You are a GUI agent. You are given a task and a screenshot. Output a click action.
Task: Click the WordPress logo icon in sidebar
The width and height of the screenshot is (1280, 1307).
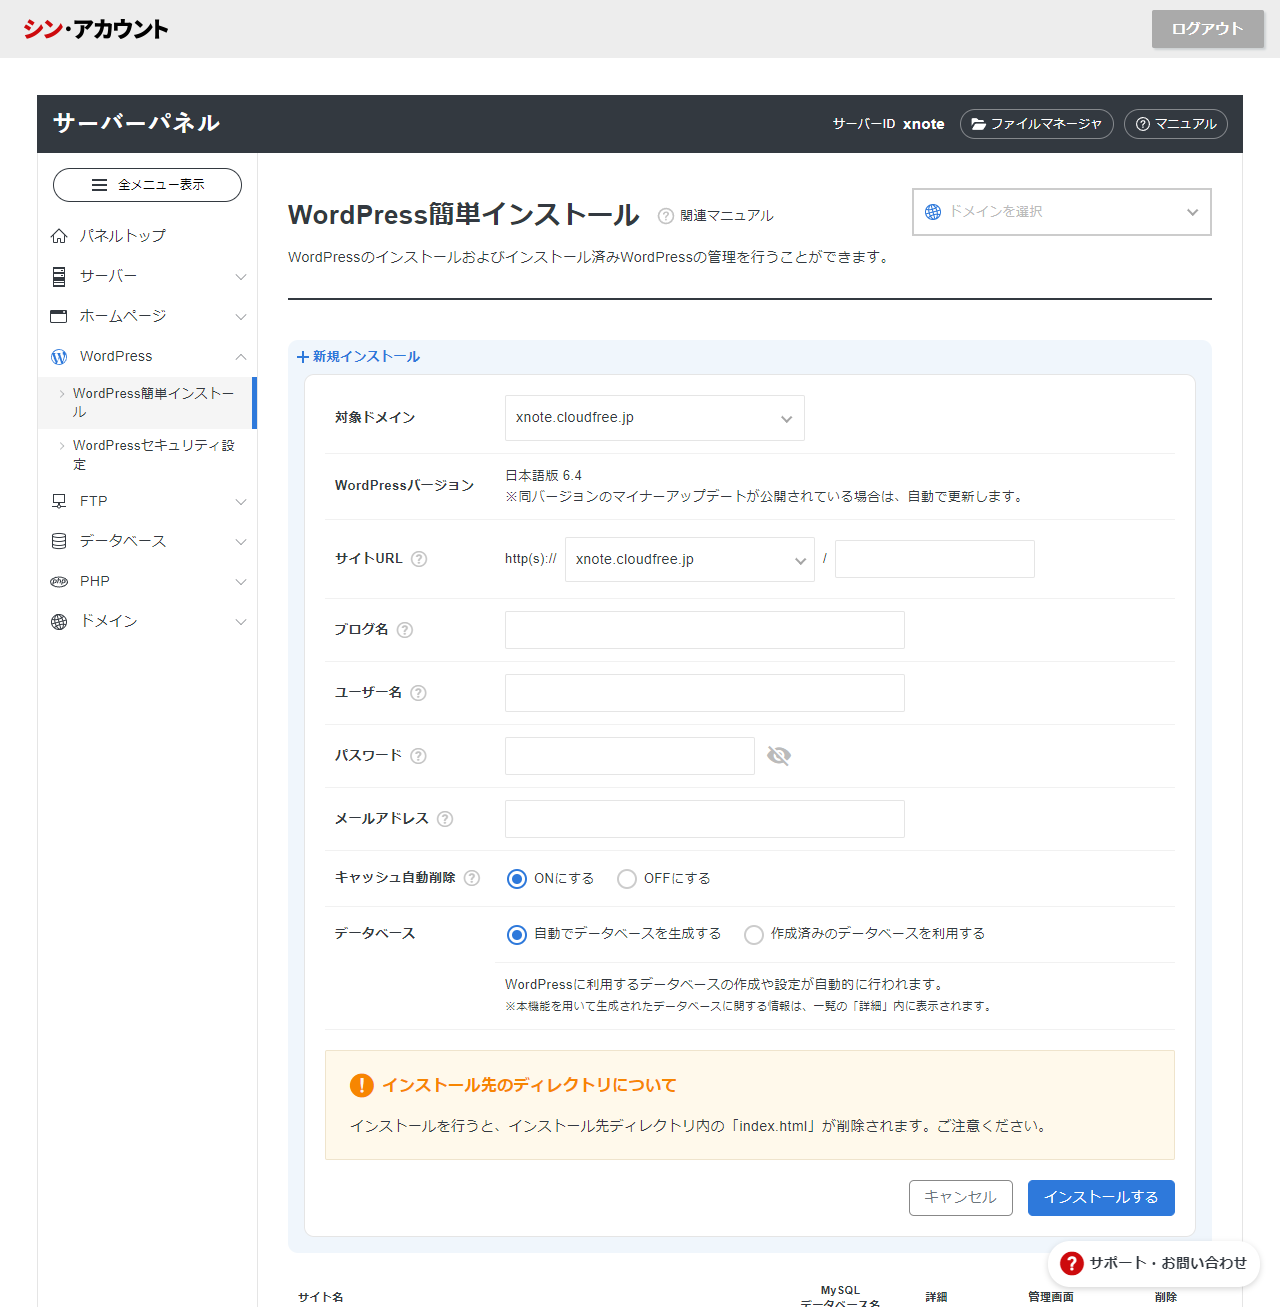59,357
